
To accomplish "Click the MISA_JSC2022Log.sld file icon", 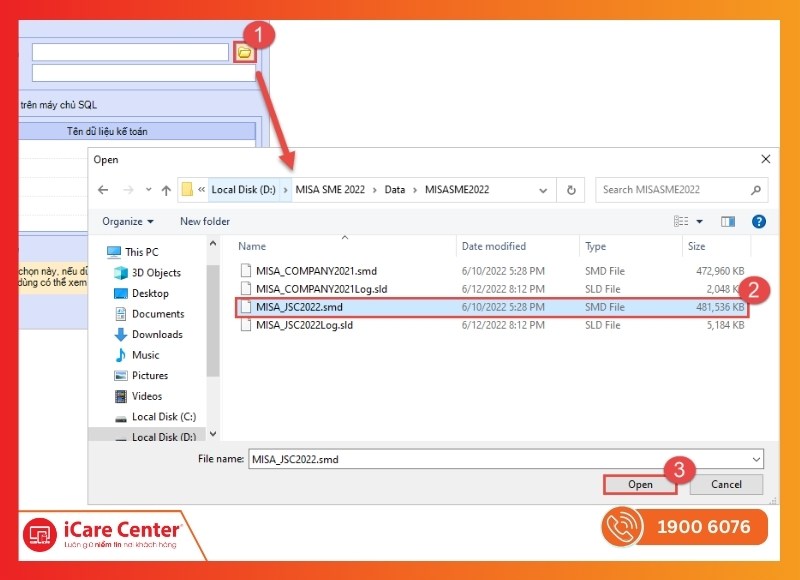I will (246, 325).
